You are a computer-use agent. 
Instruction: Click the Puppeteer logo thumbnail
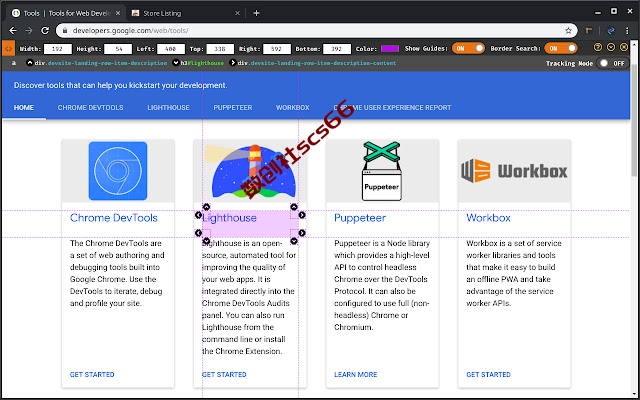tap(382, 171)
